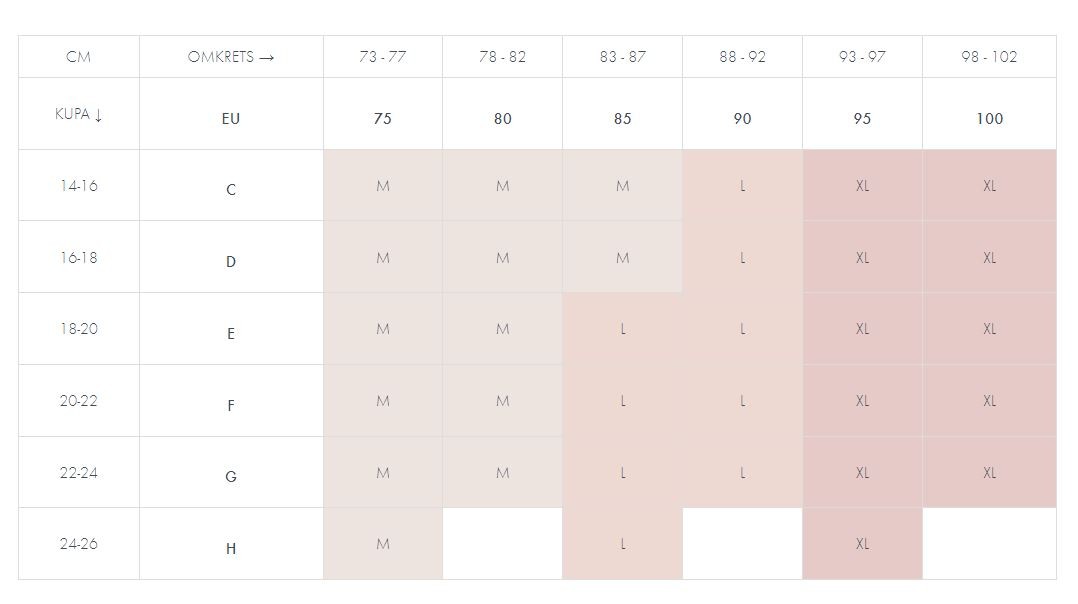Click the 98 - 102 circumference header
This screenshot has height=604, width=1078.
[989, 57]
